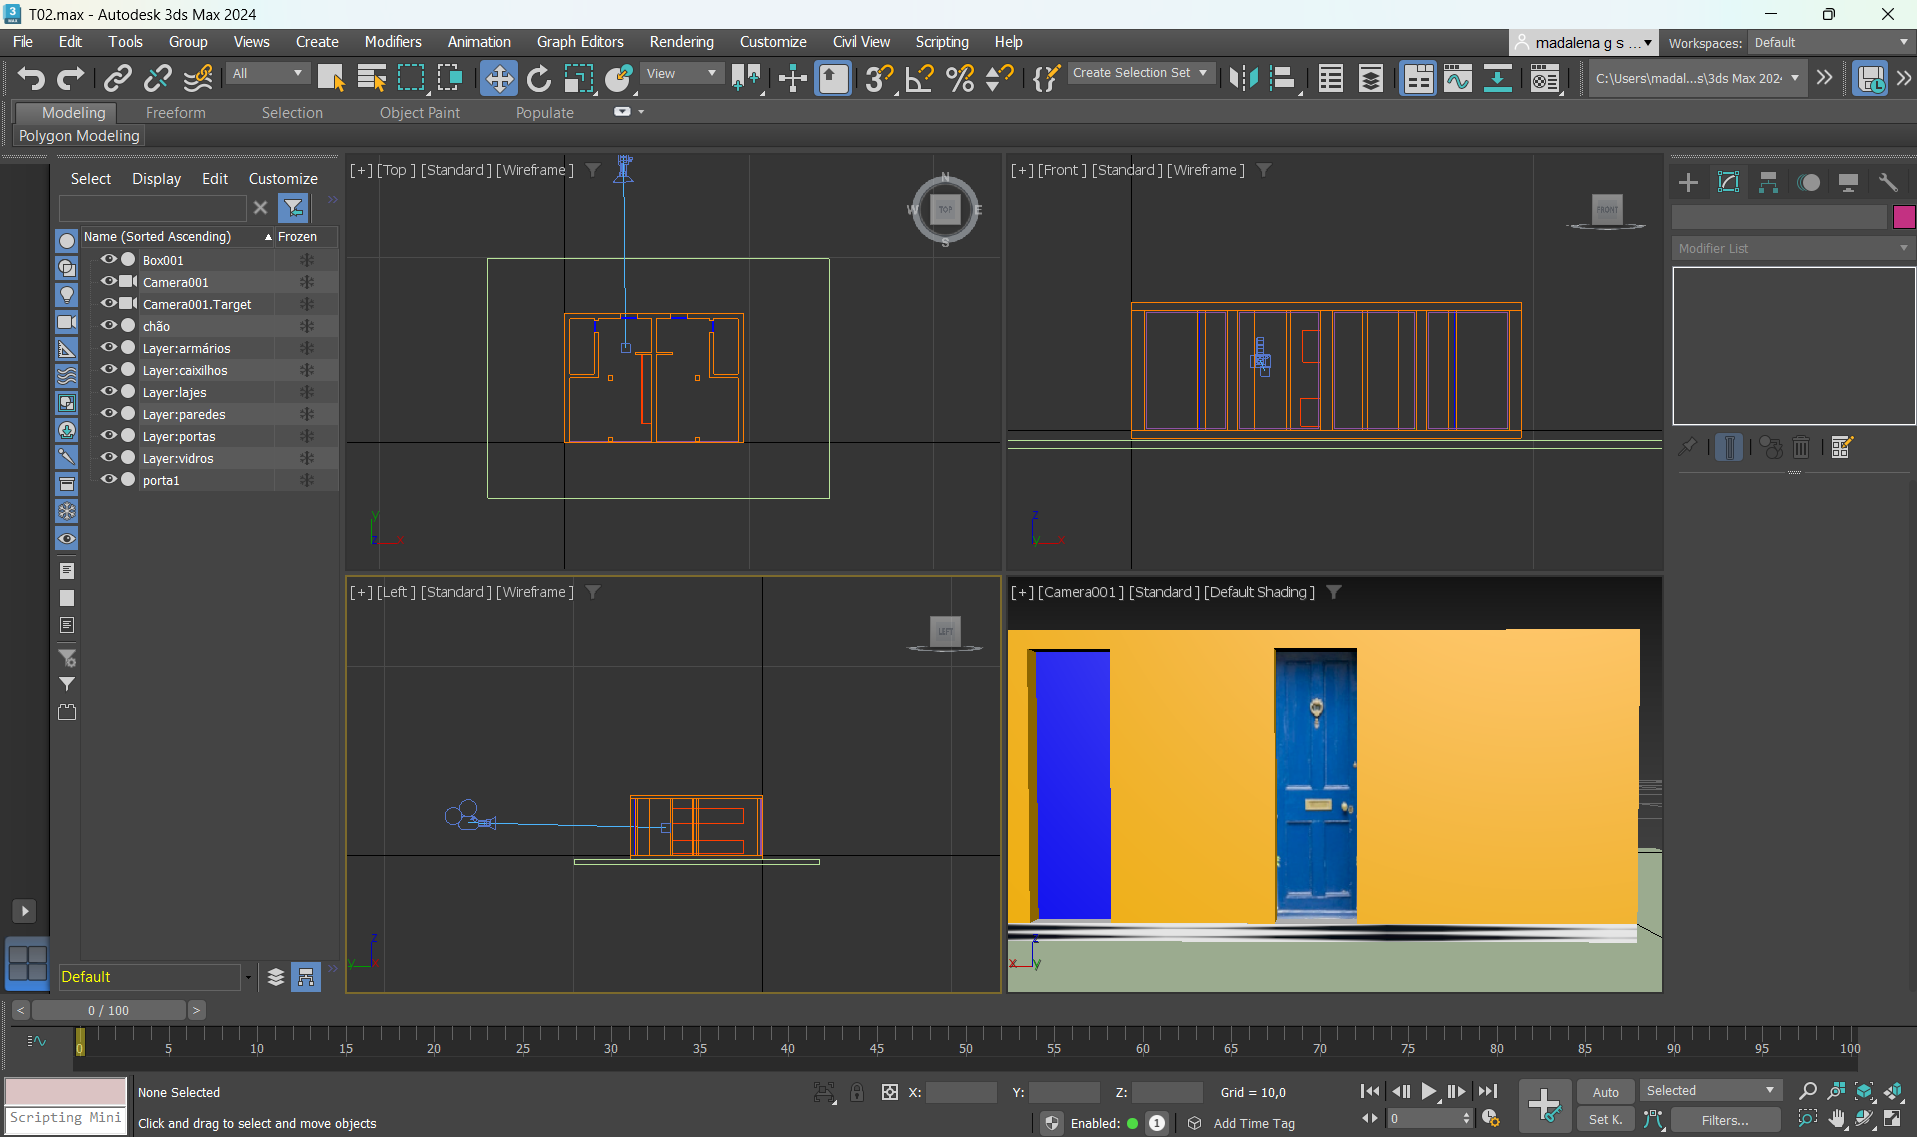The image size is (1917, 1137).
Task: Click the Set Key button
Action: (x=1605, y=1120)
